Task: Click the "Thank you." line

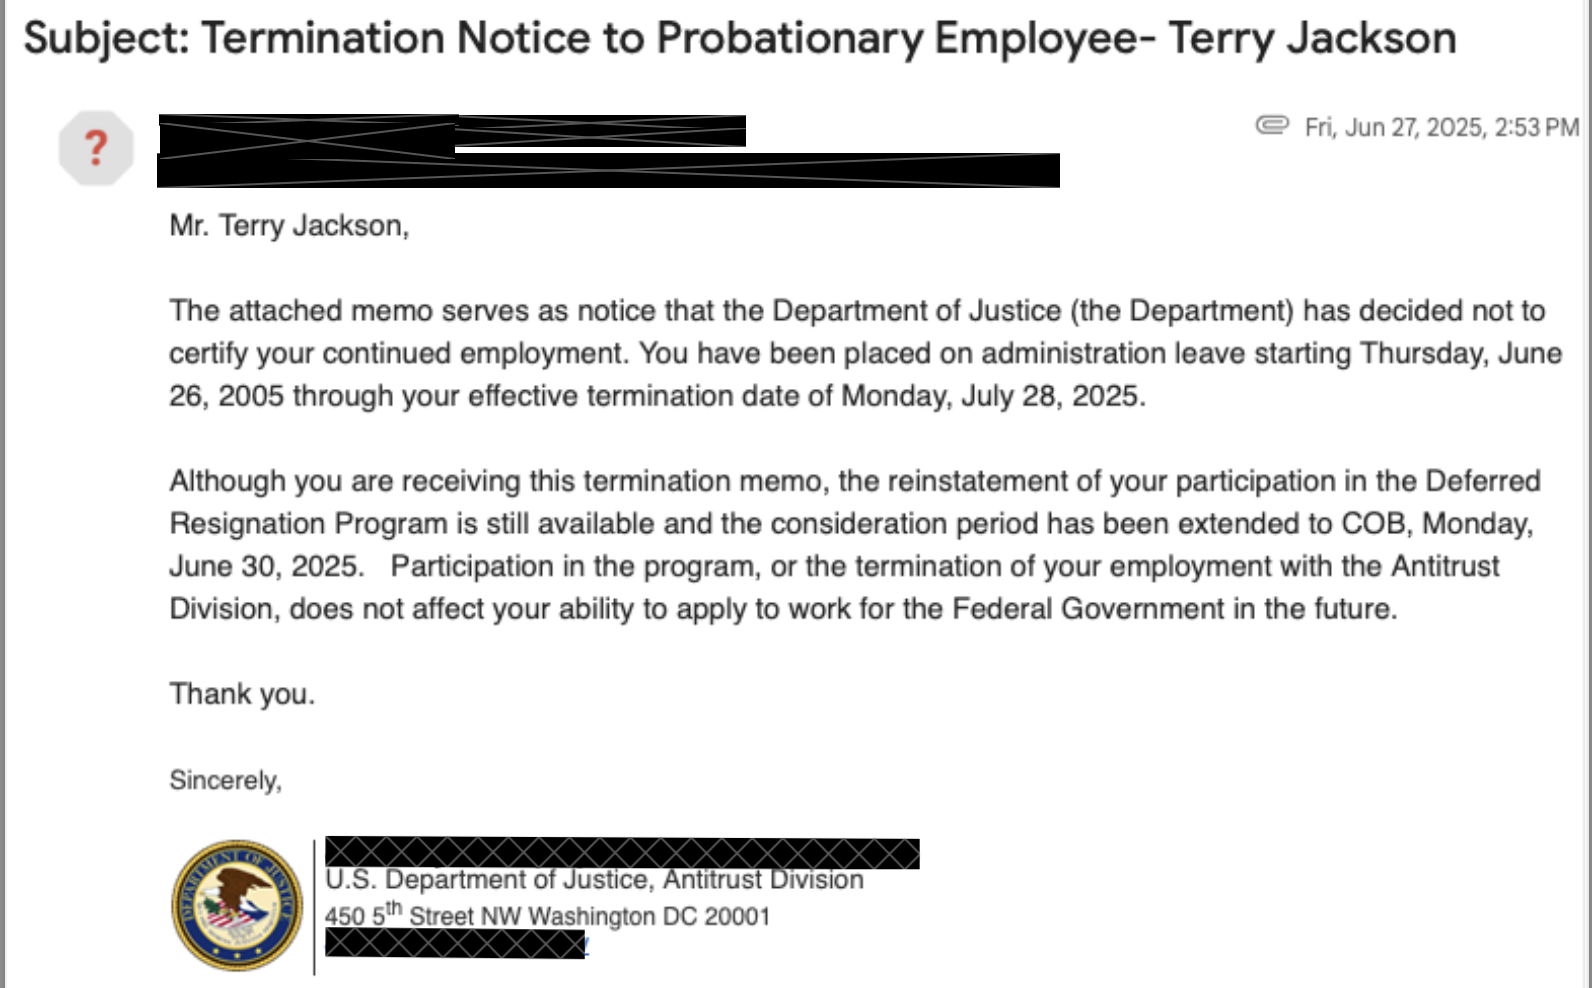Action: [x=242, y=694]
